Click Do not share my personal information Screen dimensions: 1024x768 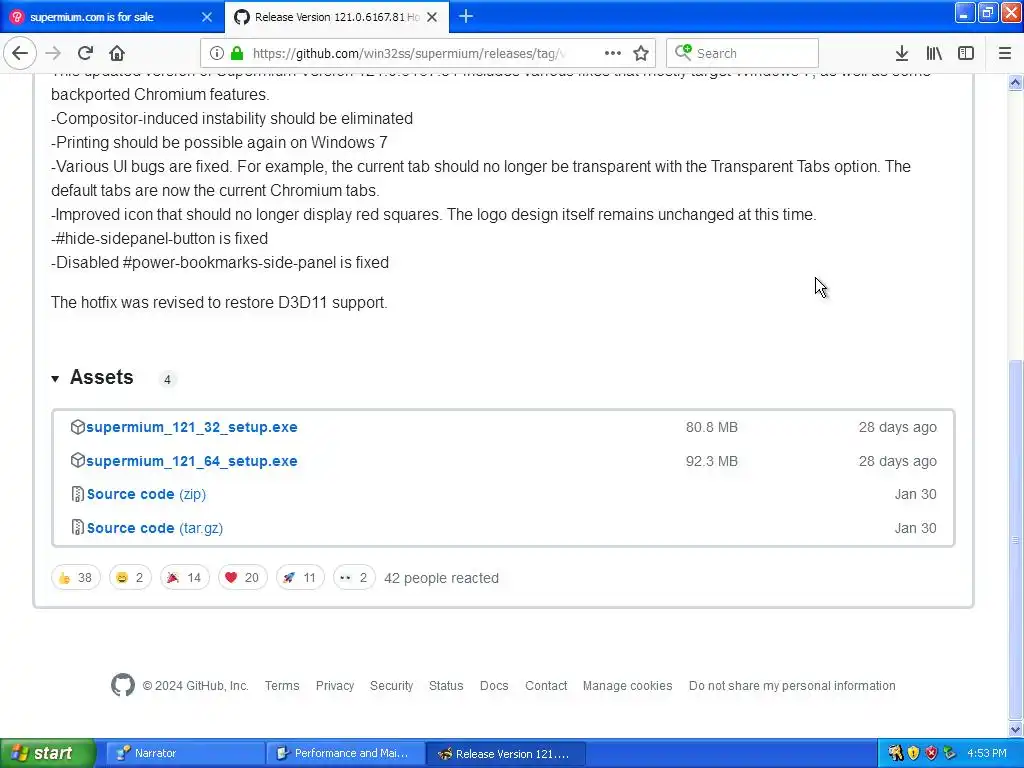pyautogui.click(x=792, y=686)
